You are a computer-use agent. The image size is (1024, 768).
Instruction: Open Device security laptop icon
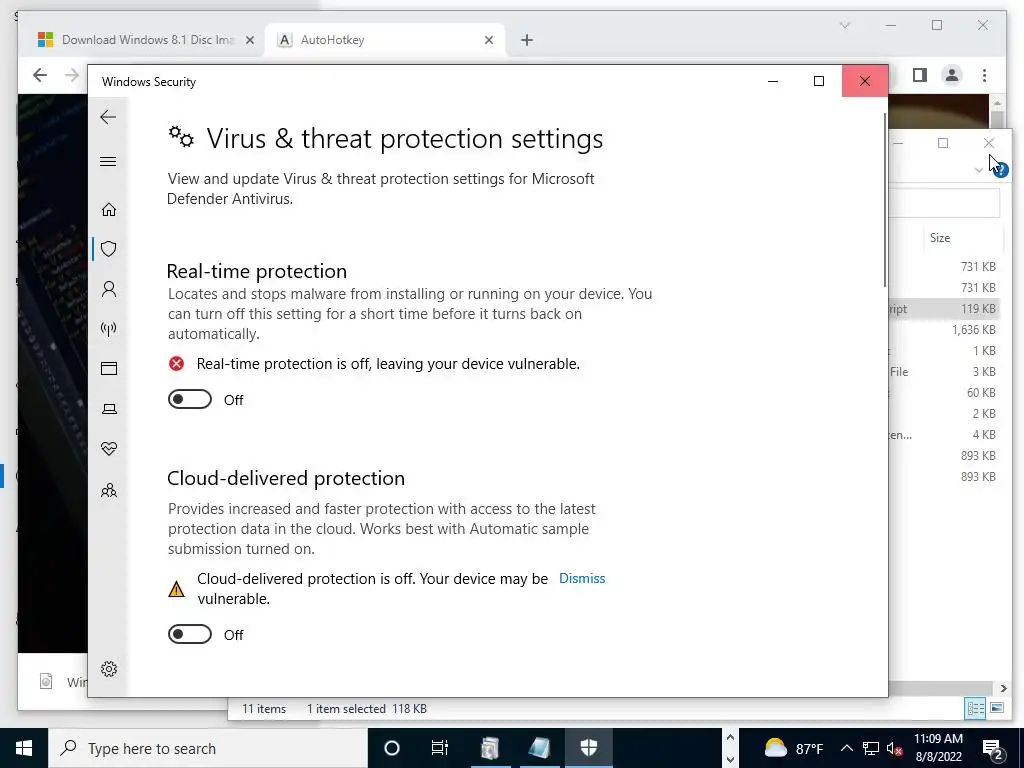coord(108,409)
